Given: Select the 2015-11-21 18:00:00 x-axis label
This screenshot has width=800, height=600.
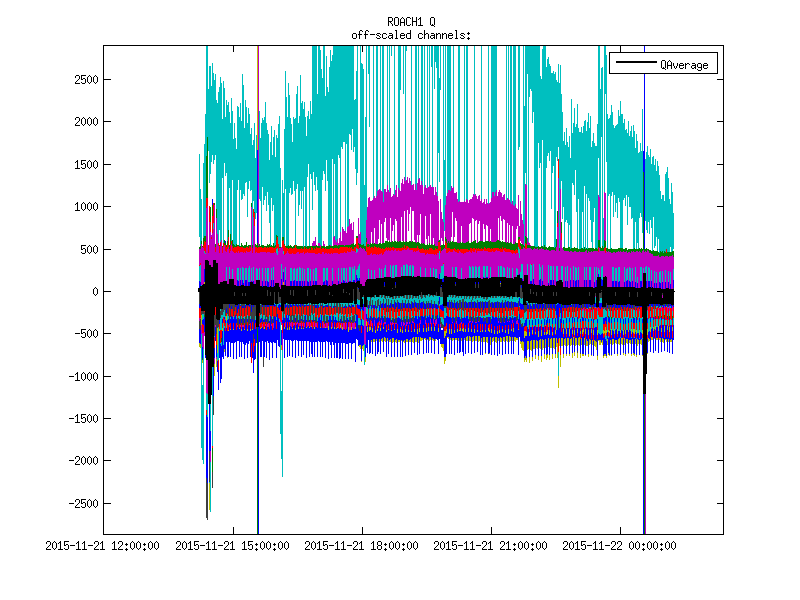Looking at the screenshot, I should tap(361, 546).
